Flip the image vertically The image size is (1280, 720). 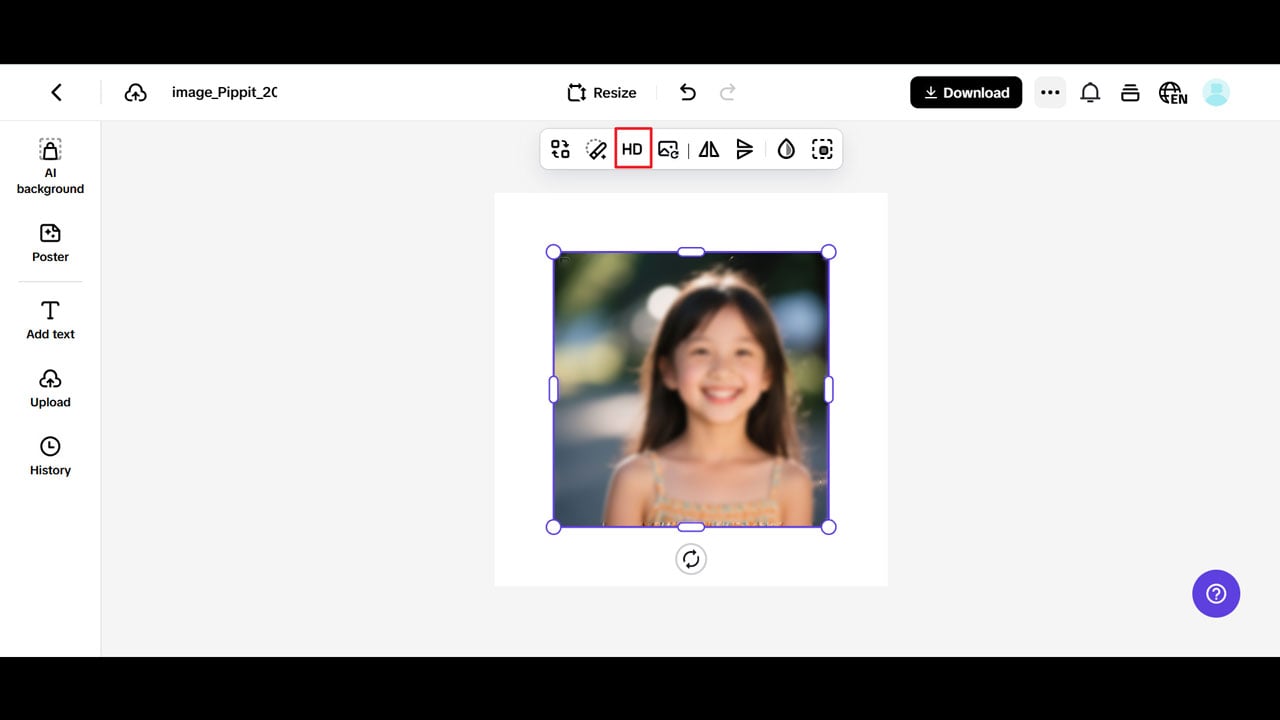tap(745, 148)
